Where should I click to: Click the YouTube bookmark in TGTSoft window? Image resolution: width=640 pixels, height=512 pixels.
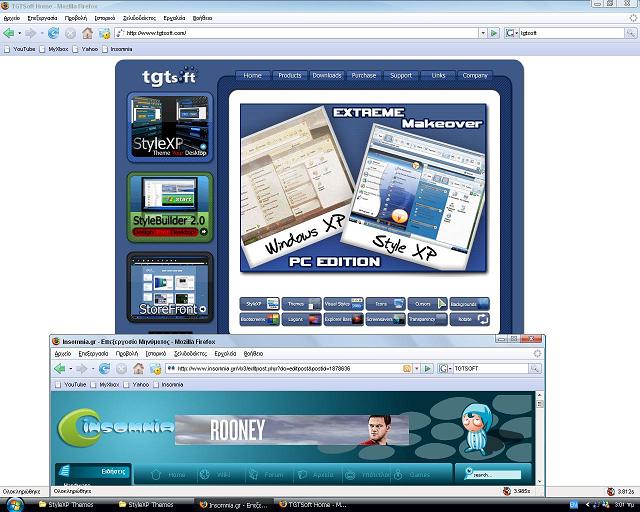pos(20,49)
